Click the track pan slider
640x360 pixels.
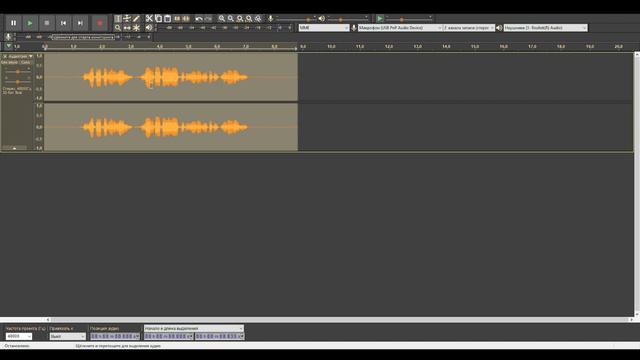coord(18,81)
